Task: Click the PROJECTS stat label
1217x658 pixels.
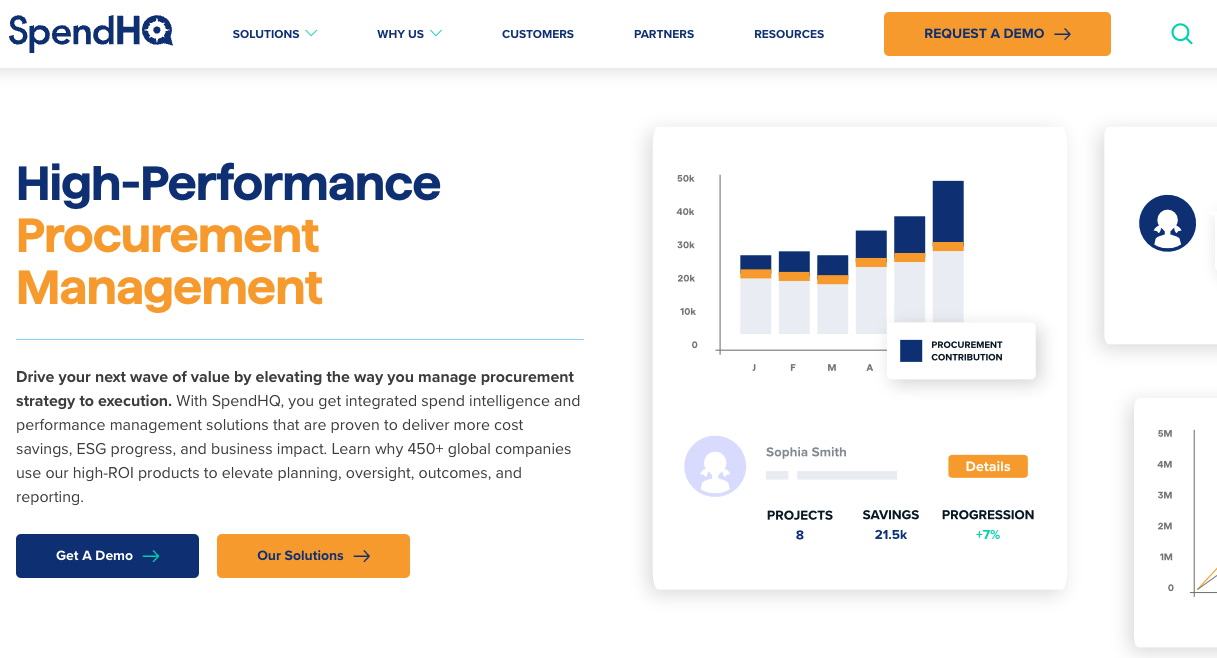Action: point(800,515)
